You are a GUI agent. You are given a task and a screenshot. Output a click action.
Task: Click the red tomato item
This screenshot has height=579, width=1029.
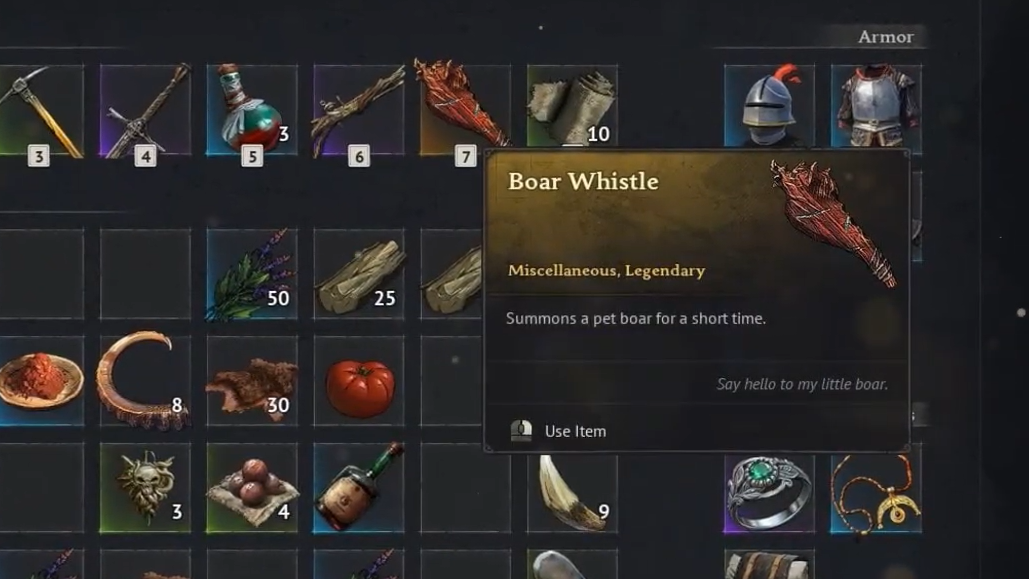tap(359, 381)
